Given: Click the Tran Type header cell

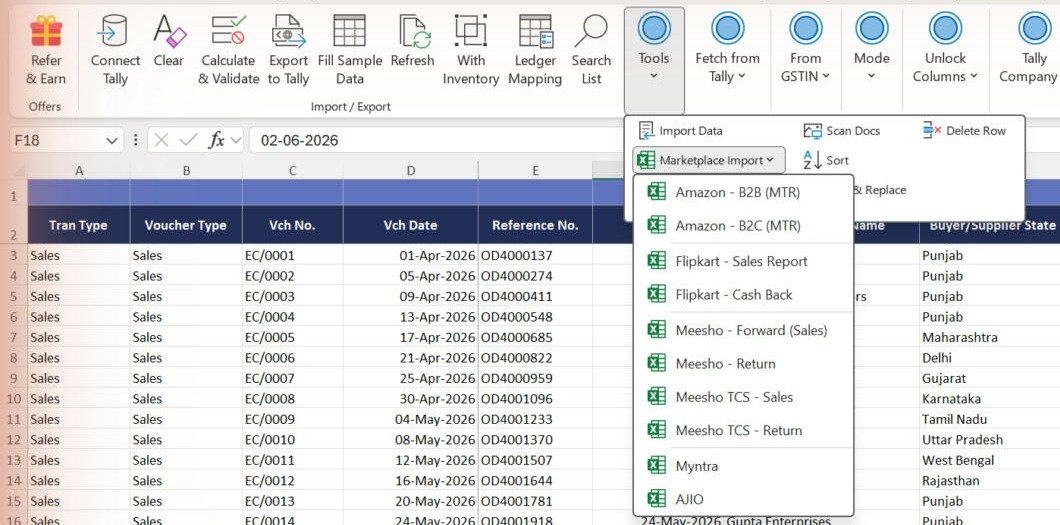Looking at the screenshot, I should tap(79, 225).
